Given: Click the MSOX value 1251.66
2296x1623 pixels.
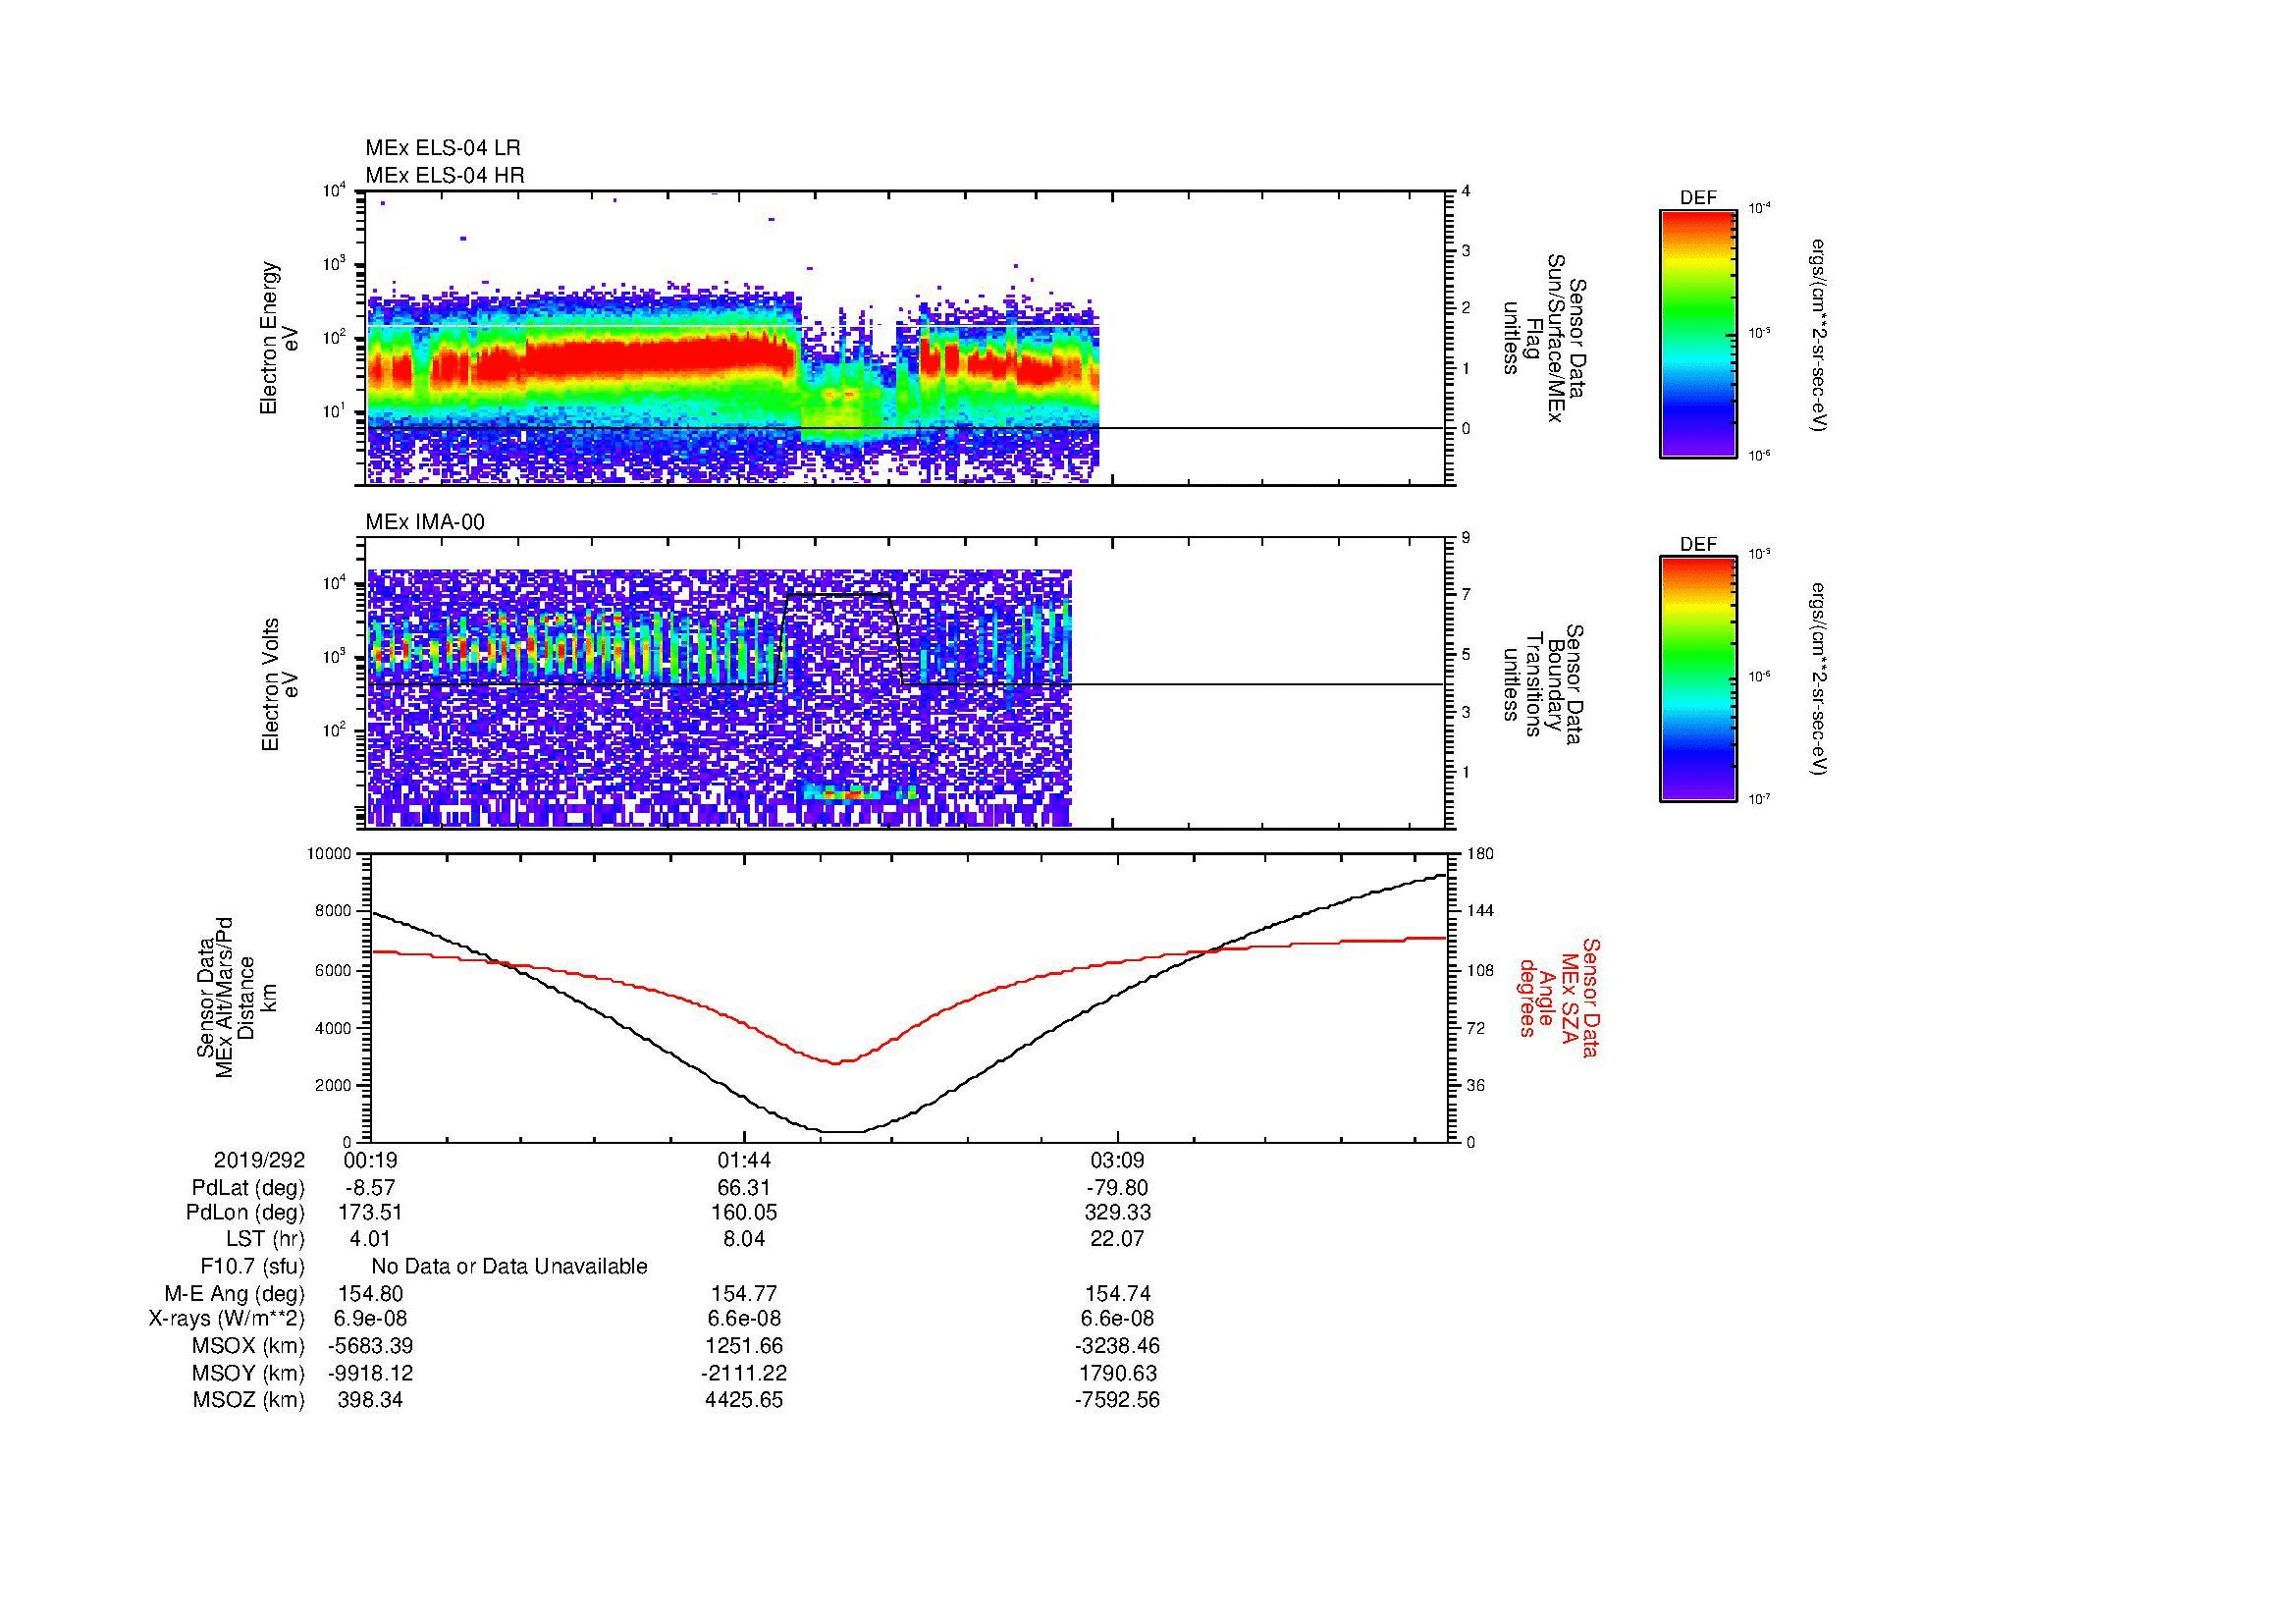Looking at the screenshot, I should 744,1346.
